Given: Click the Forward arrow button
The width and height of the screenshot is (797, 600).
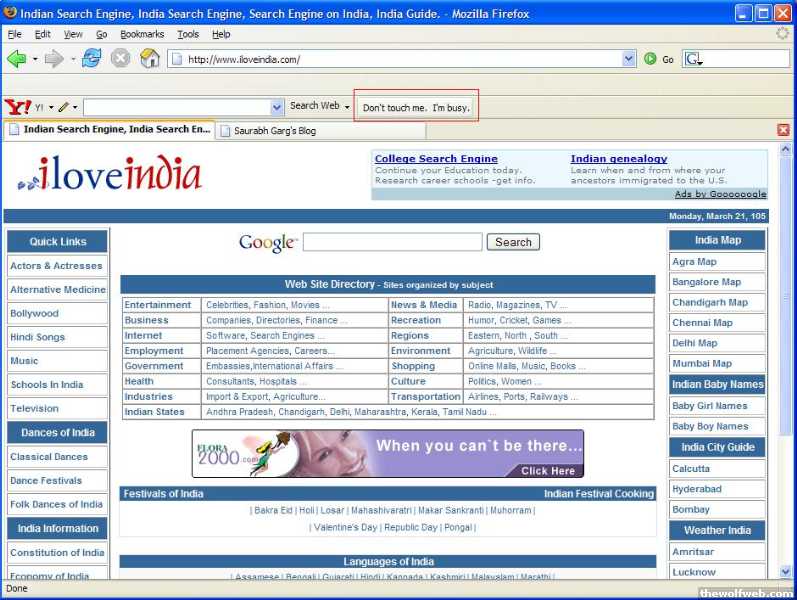Looking at the screenshot, I should click(53, 59).
